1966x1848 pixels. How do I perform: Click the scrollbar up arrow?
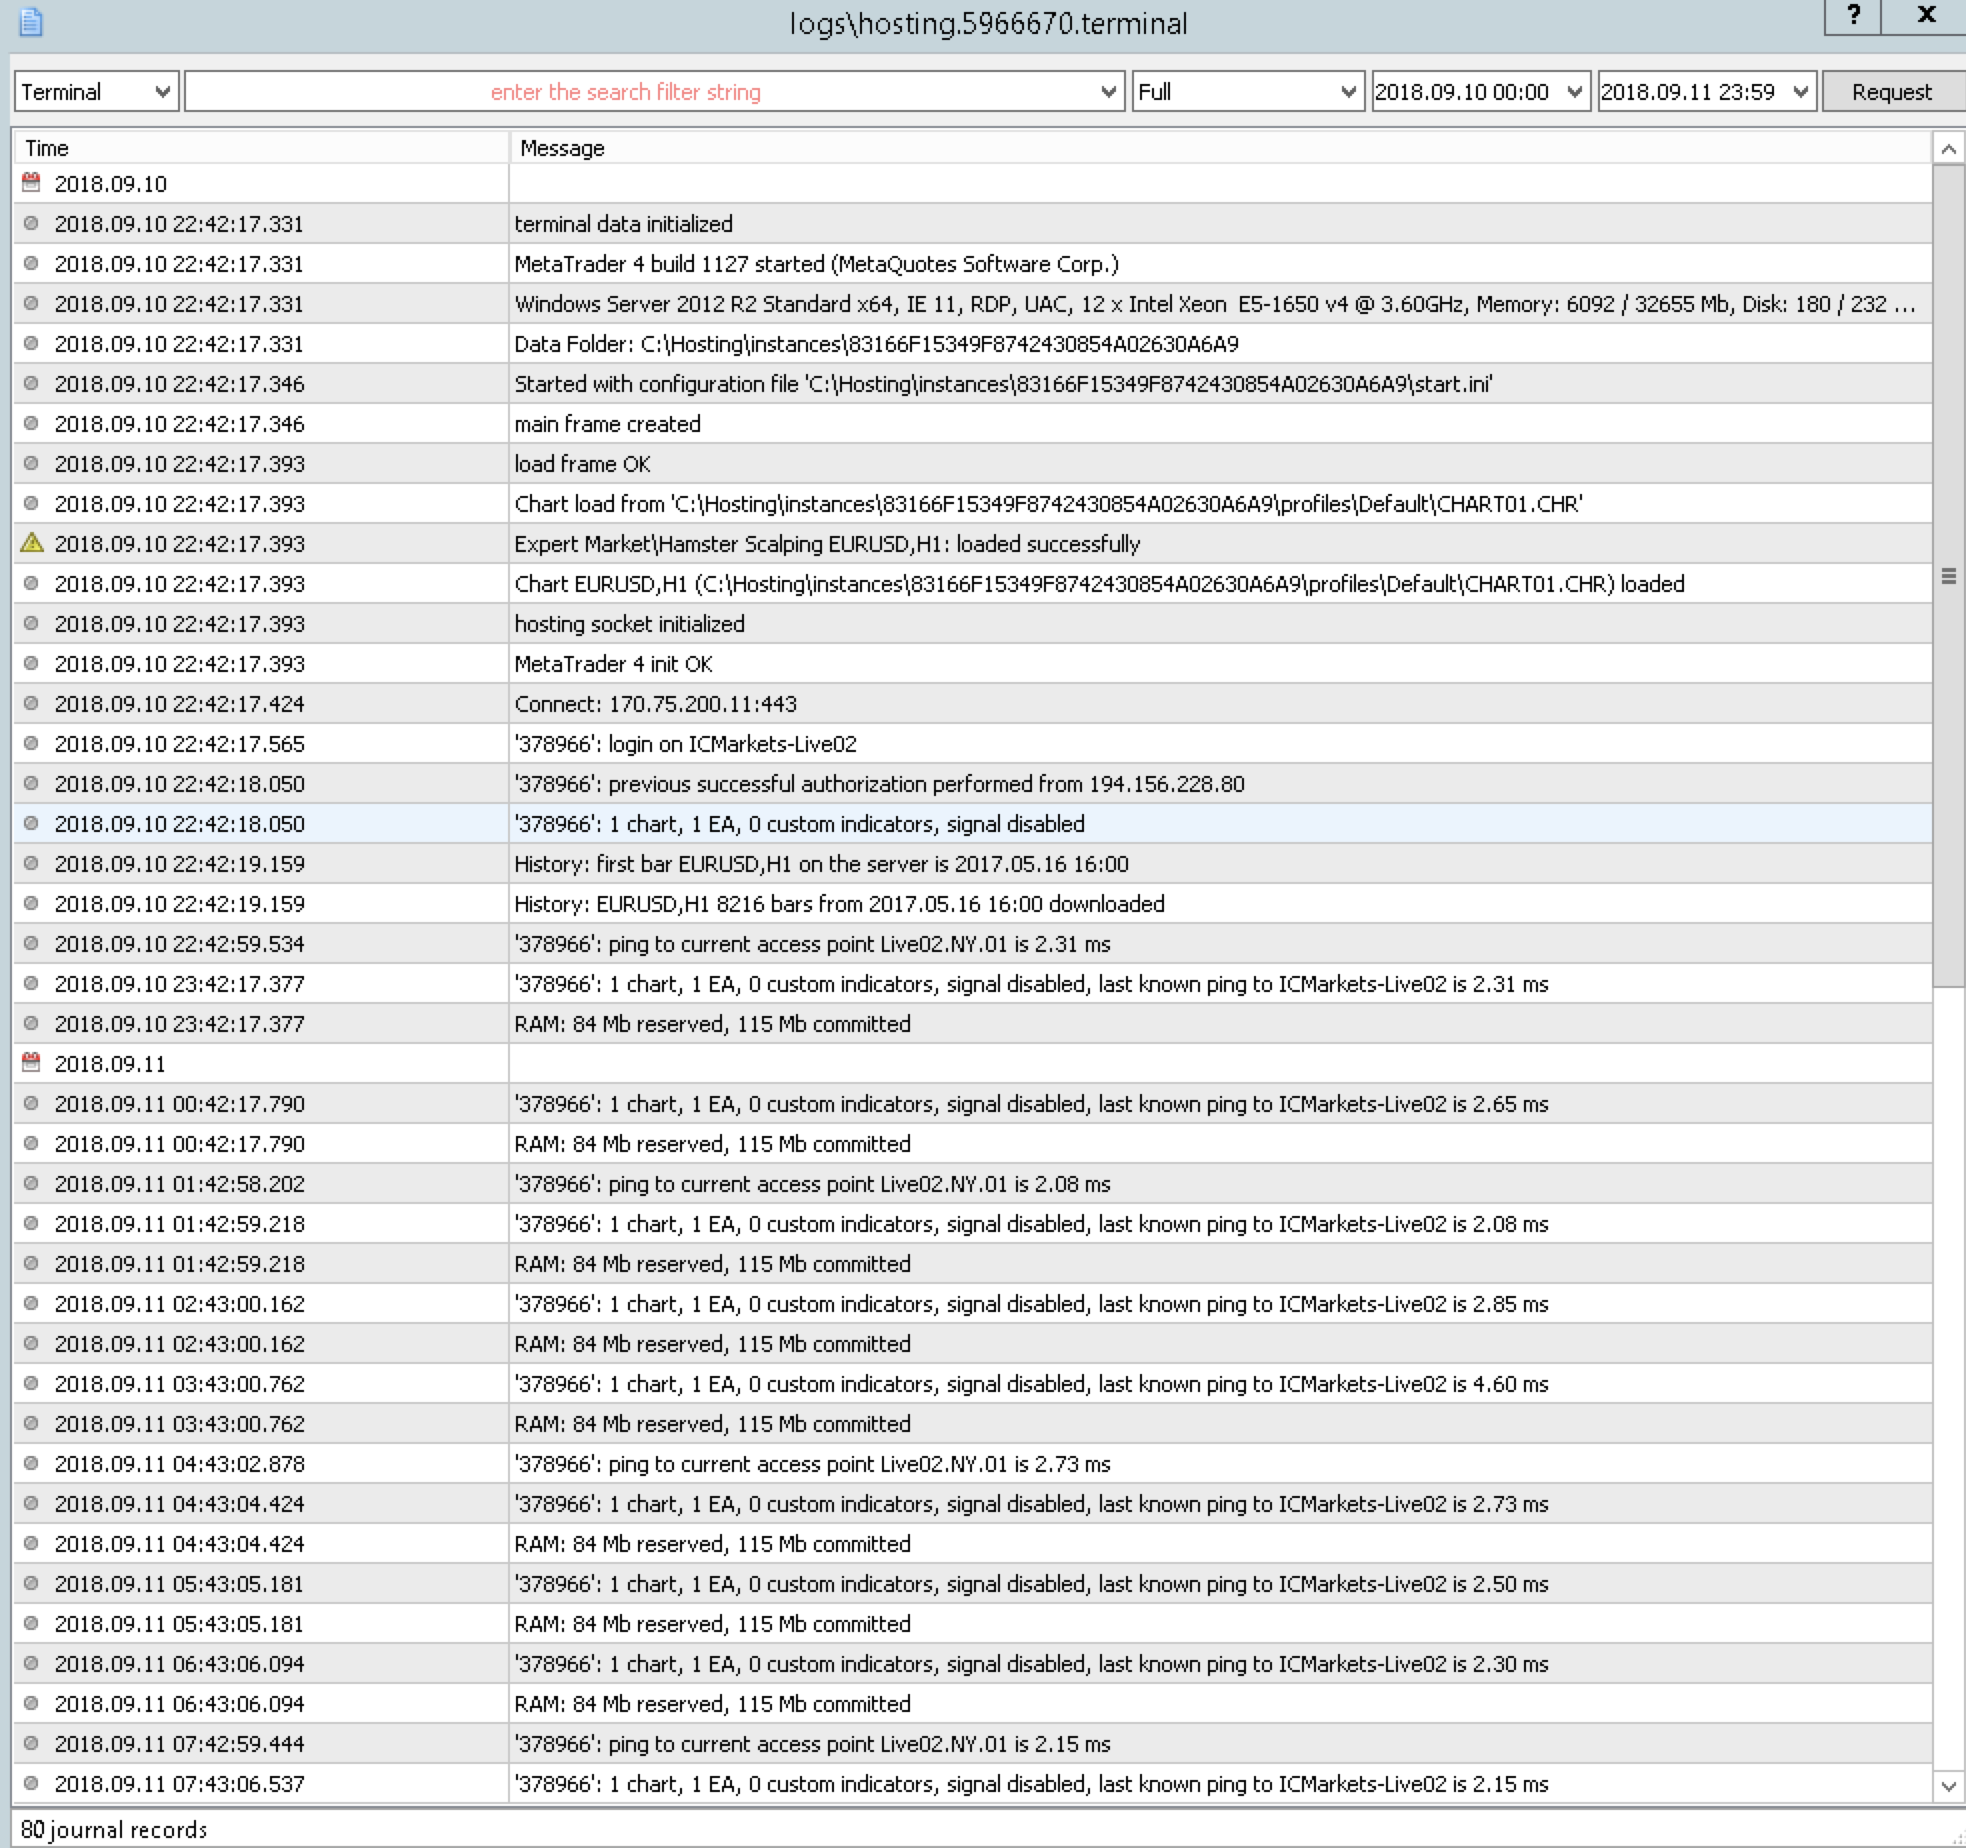click(1948, 149)
